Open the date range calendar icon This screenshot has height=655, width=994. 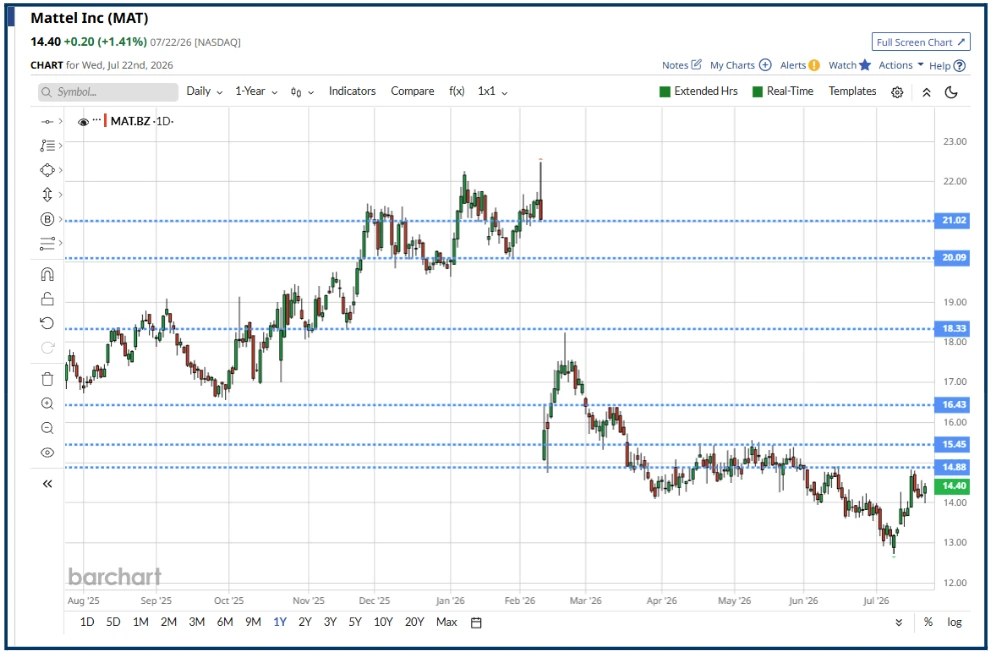click(476, 623)
